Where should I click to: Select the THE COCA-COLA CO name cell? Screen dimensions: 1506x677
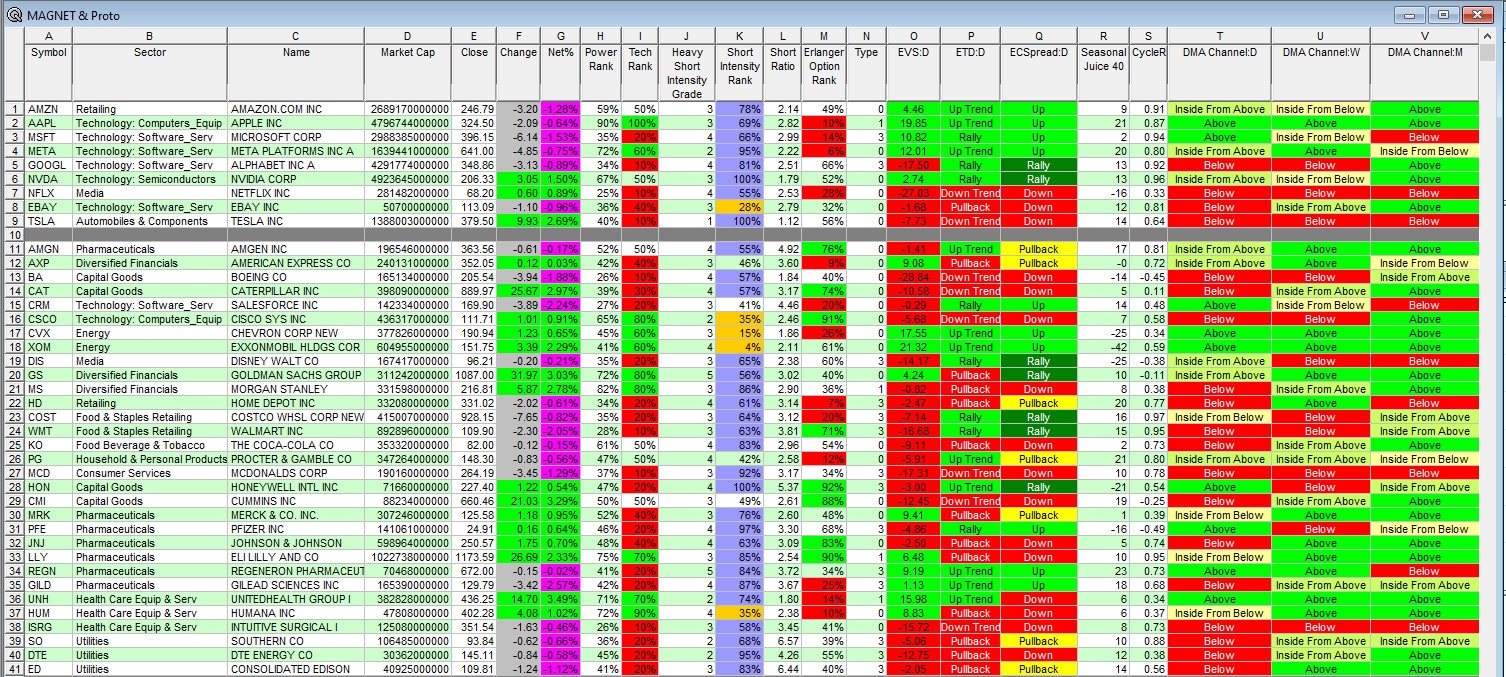[296, 445]
